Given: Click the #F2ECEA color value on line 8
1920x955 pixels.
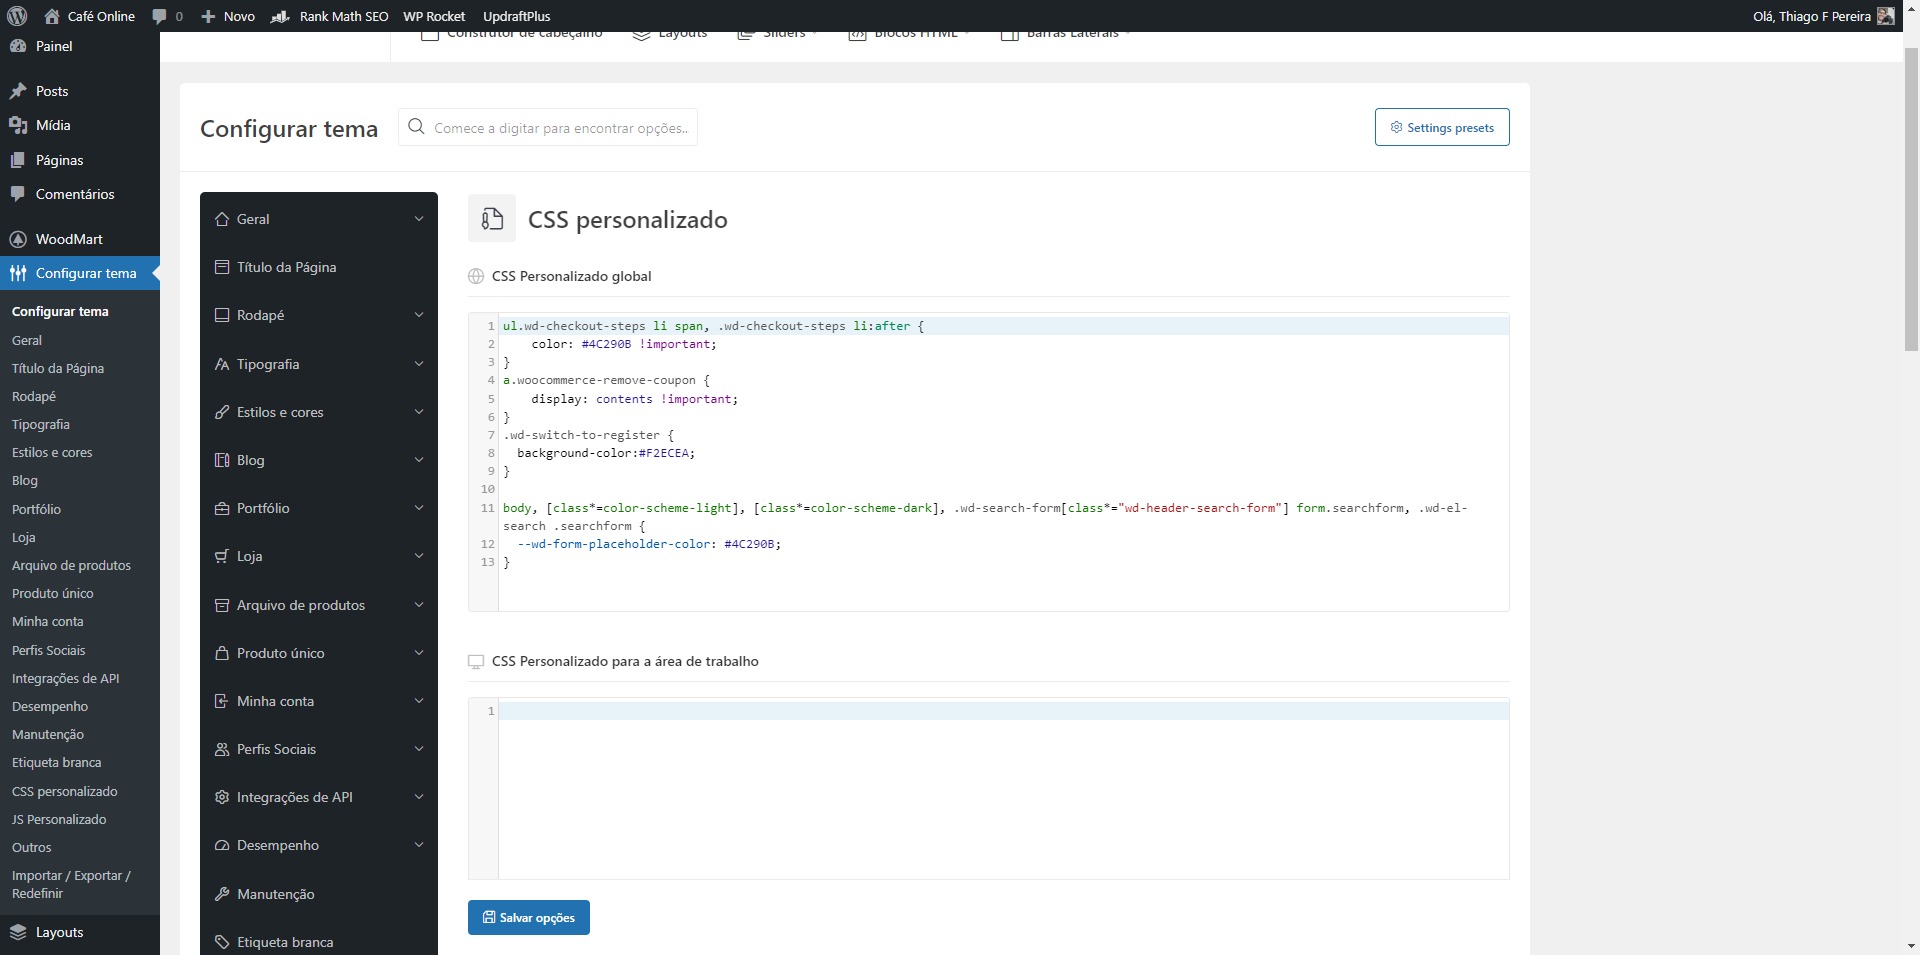Looking at the screenshot, I should 664,453.
